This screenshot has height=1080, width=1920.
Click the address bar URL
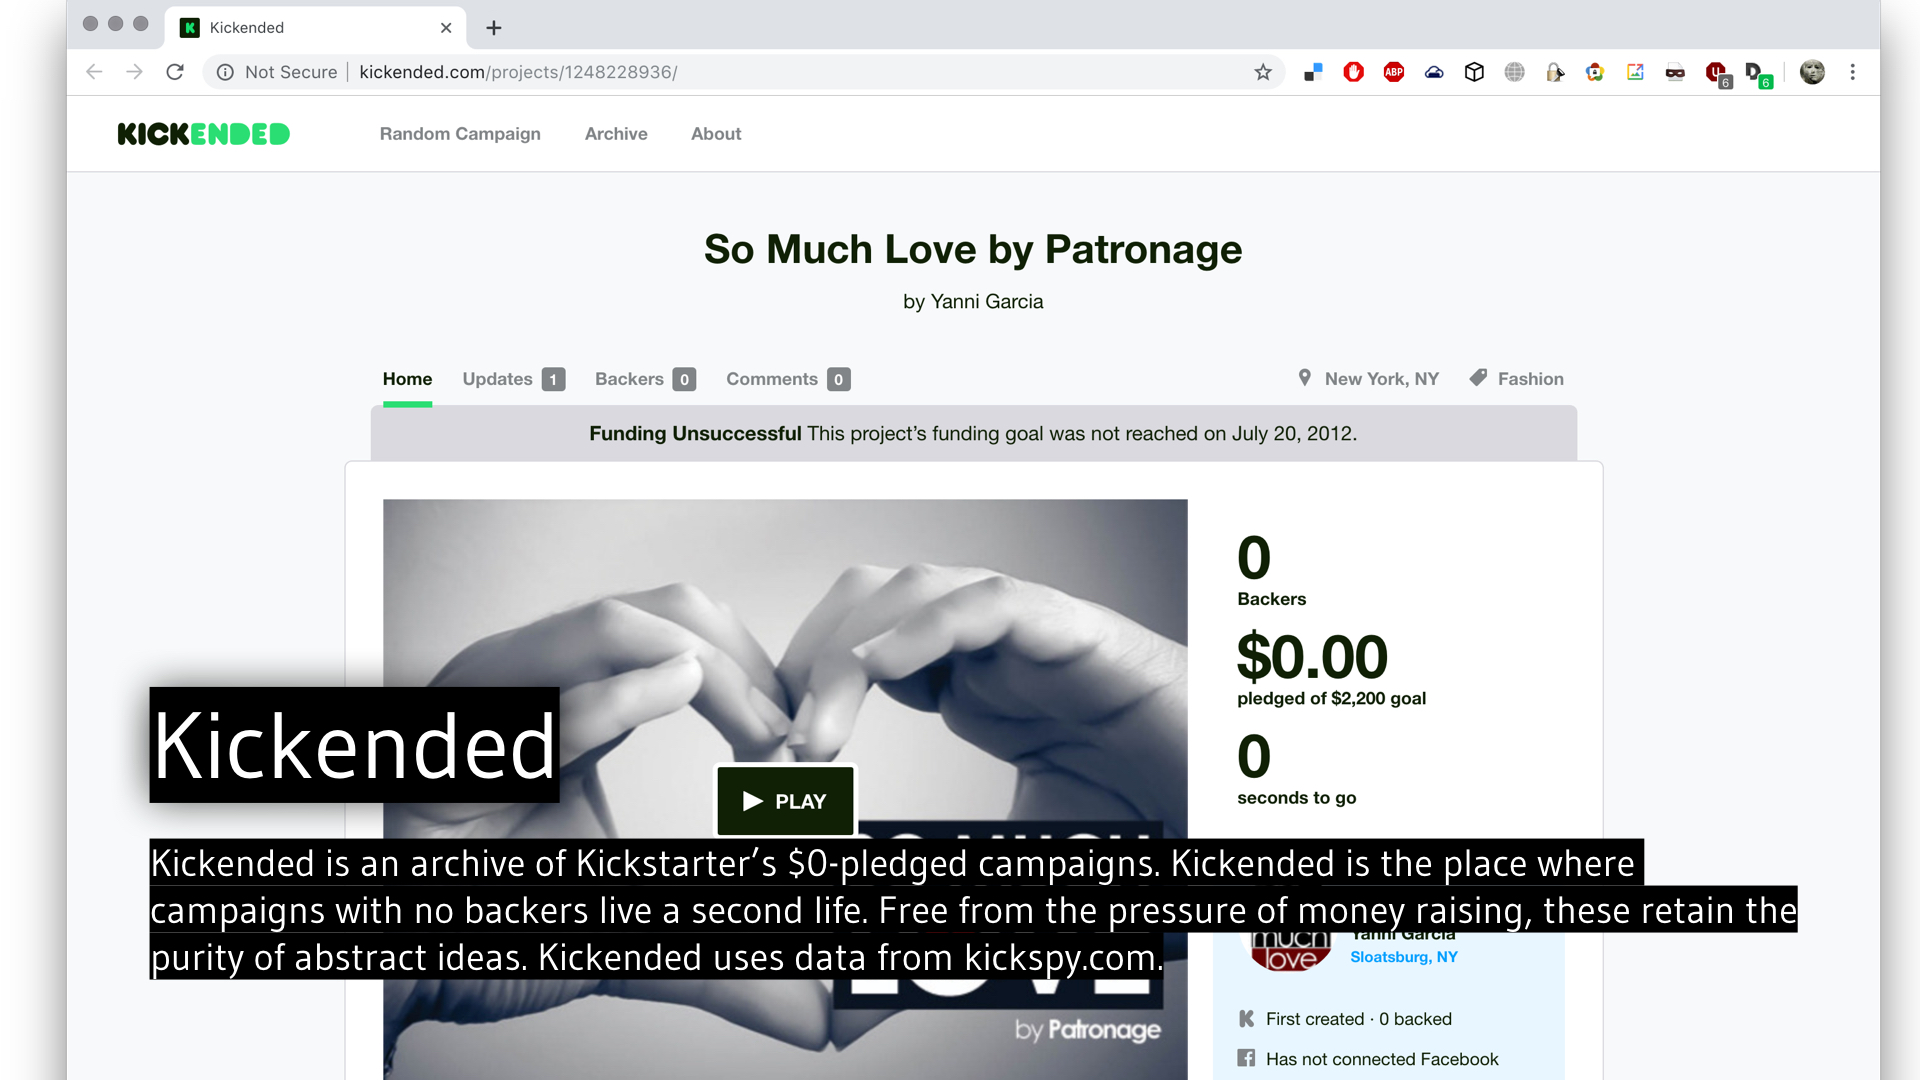(518, 72)
